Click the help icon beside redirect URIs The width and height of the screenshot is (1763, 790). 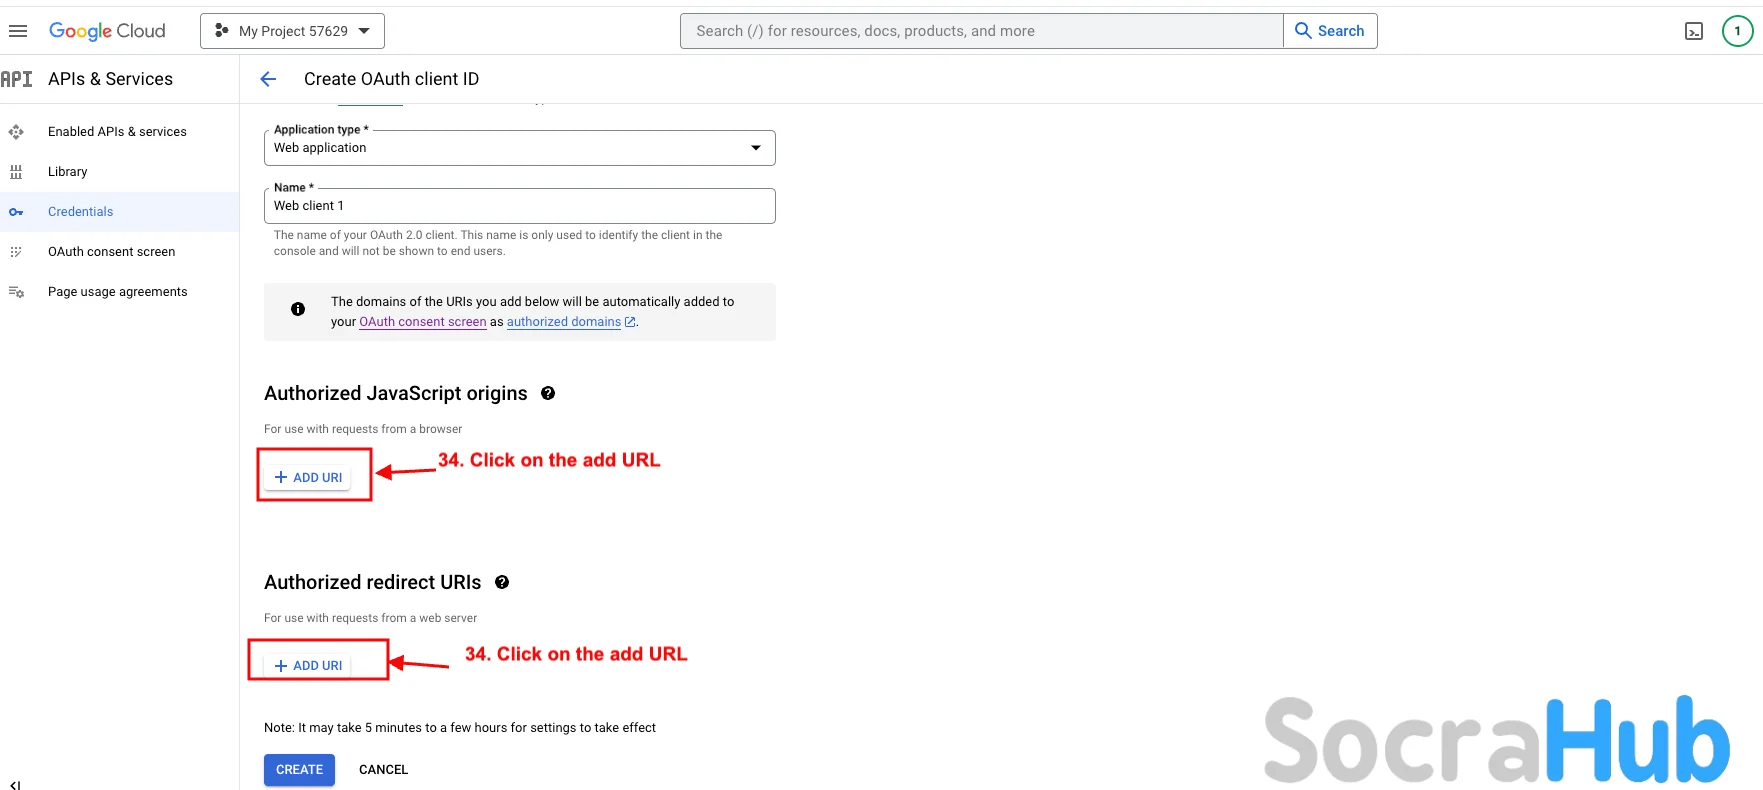[502, 582]
